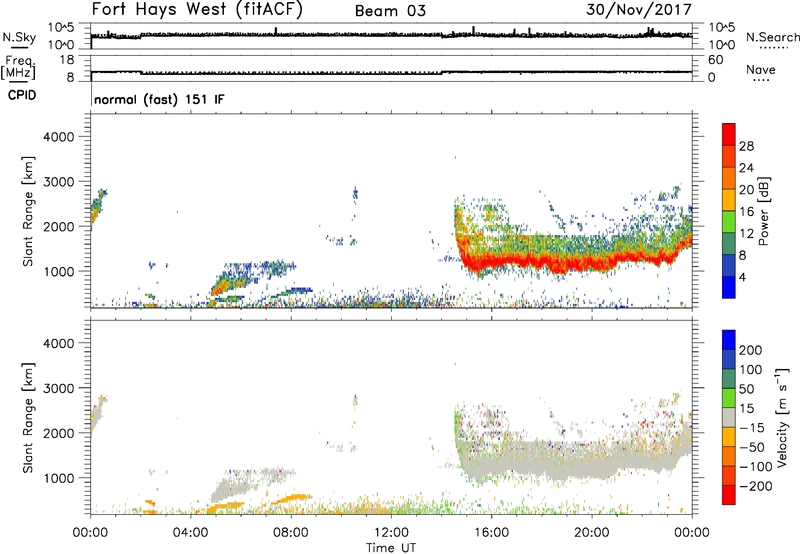Viewport: 800px width, 554px height.
Task: Click the 'Slant Range [km]' label of the power panel
Action: 28,212
